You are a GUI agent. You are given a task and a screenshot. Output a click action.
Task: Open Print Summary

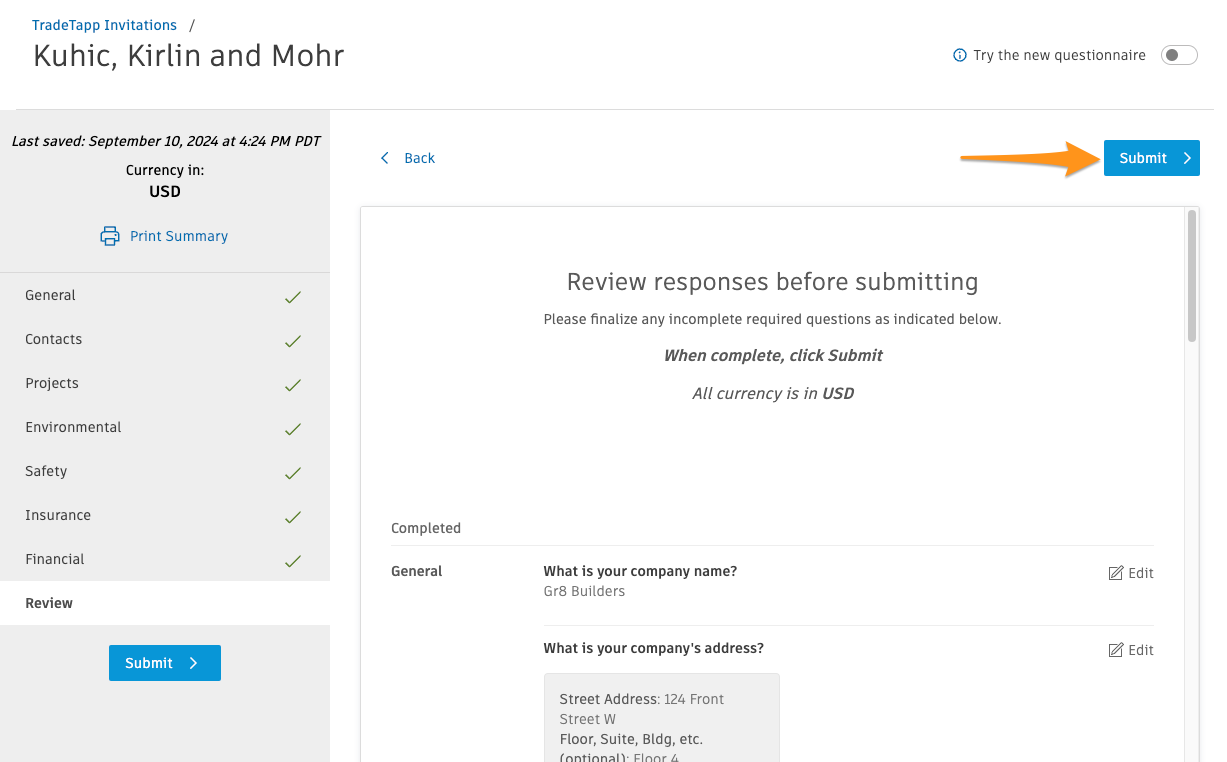(x=179, y=236)
